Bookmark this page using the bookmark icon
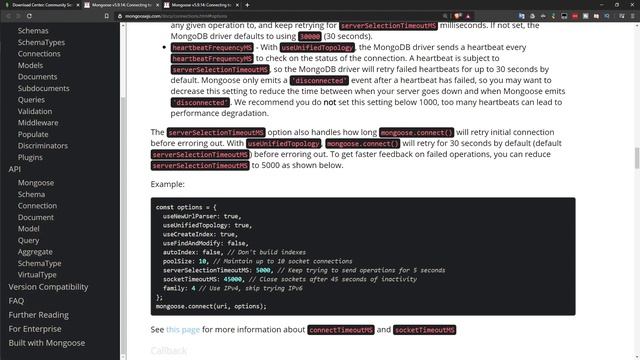 point(107,16)
